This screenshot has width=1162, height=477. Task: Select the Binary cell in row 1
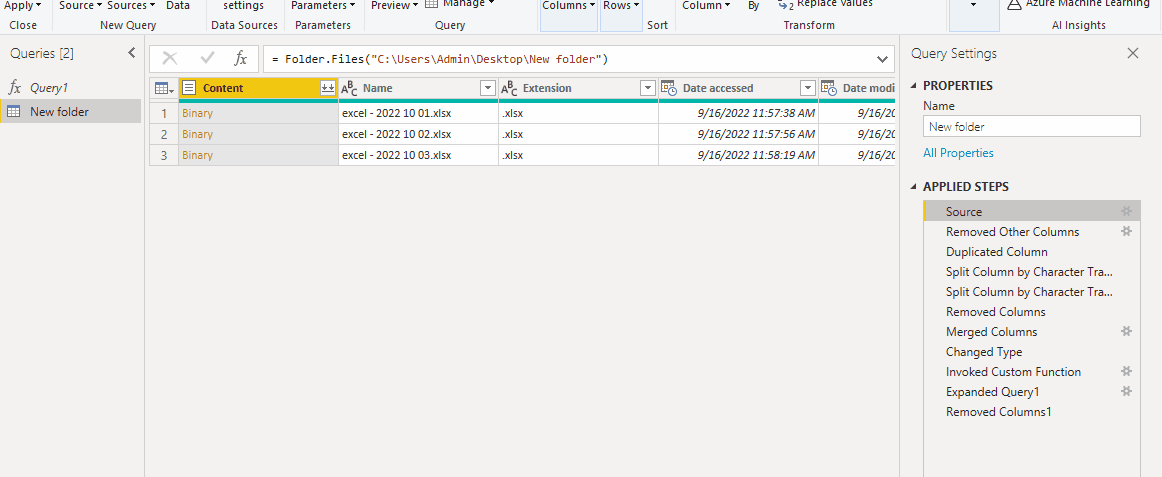pos(259,113)
